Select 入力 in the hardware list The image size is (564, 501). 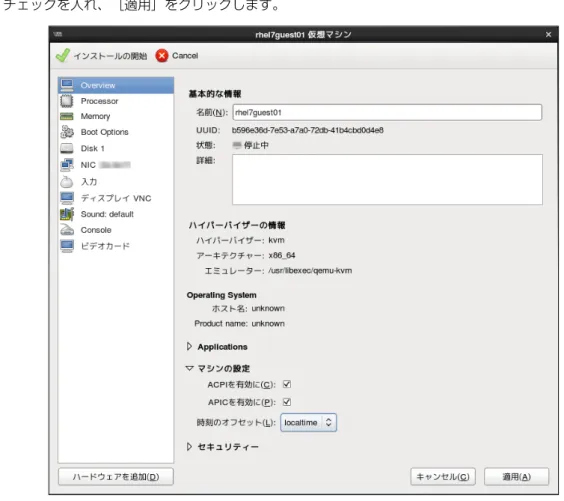click(x=116, y=182)
